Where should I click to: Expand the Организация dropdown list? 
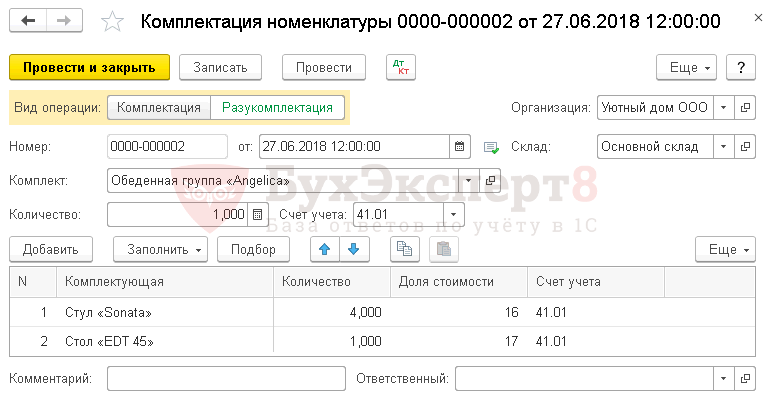tap(723, 107)
